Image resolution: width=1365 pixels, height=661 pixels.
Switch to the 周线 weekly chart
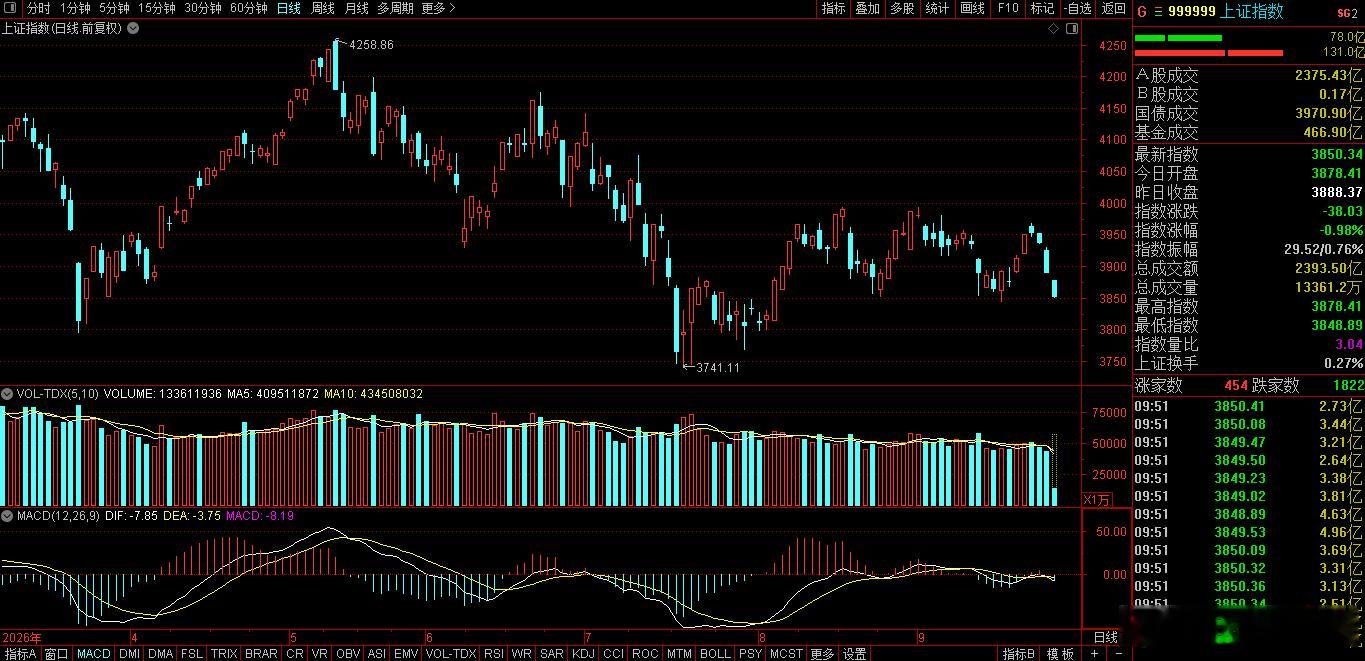coord(322,8)
